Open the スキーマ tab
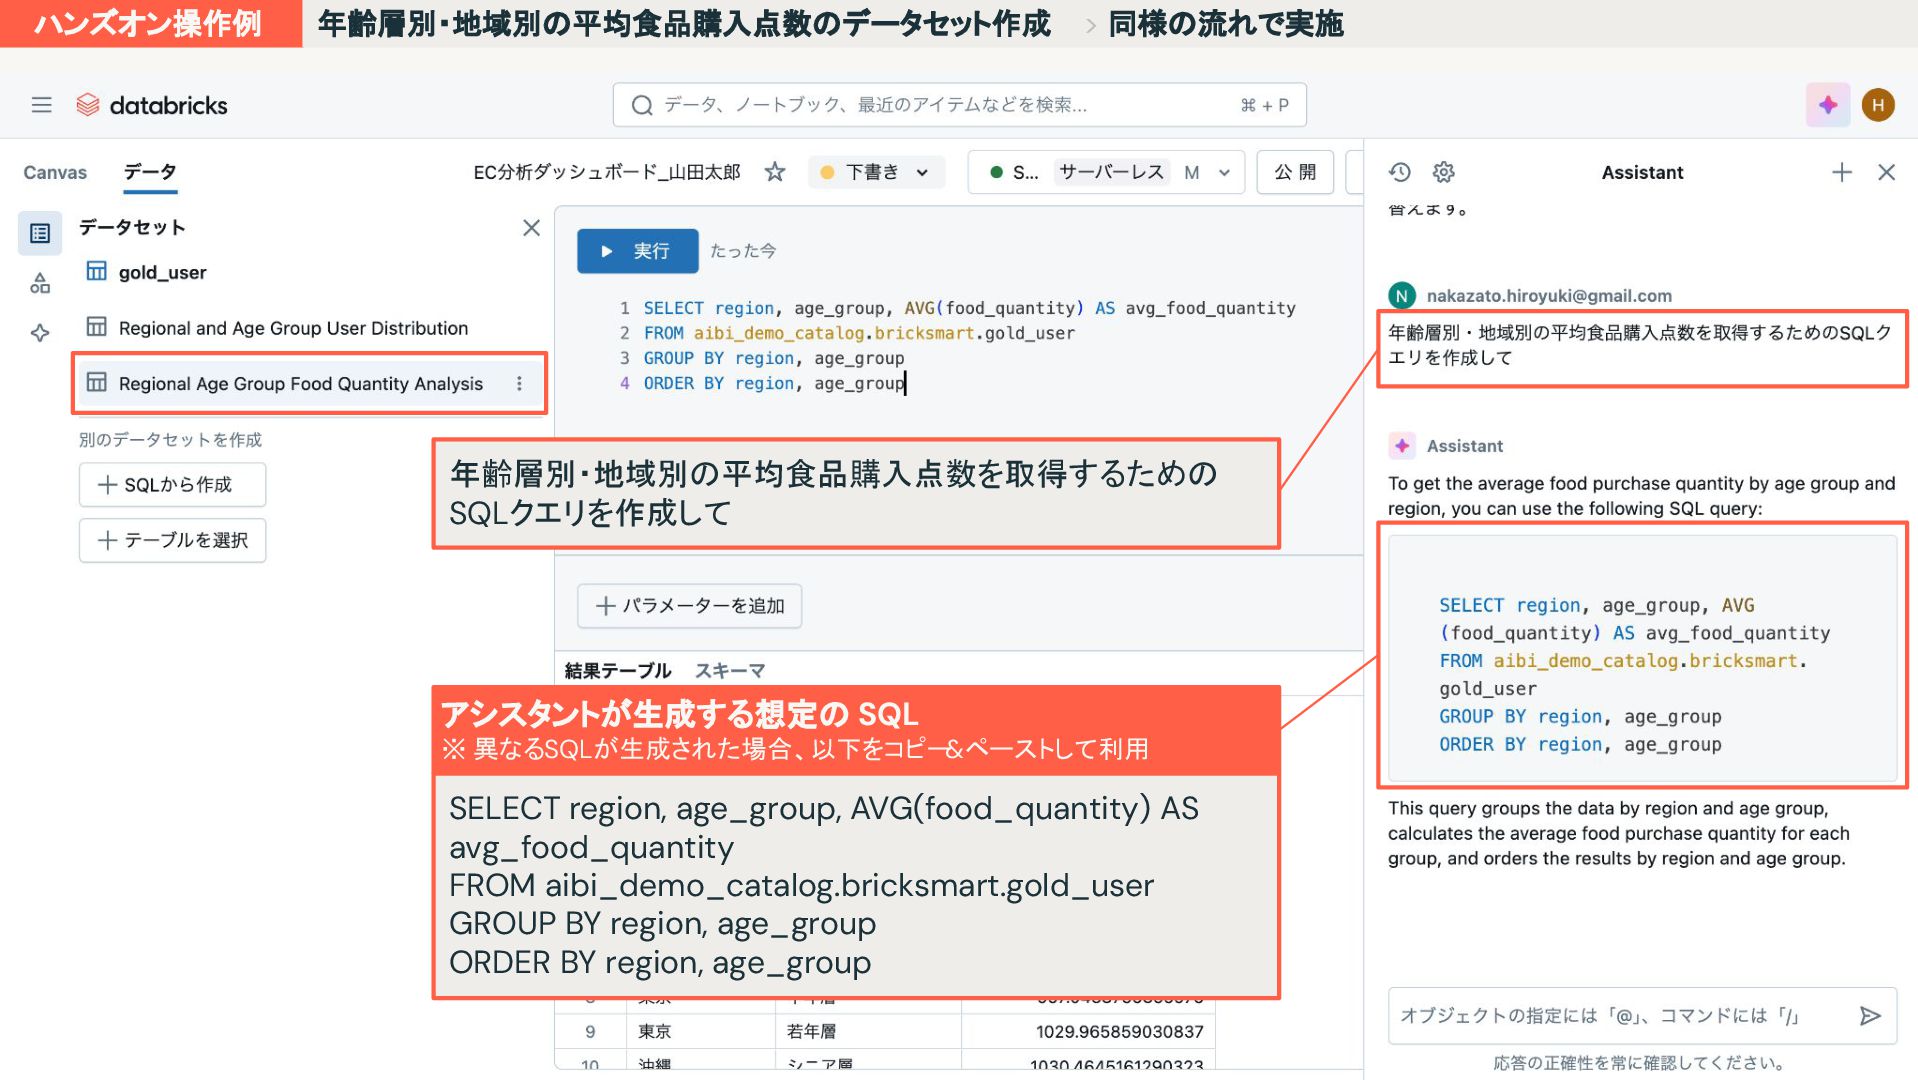 pos(730,670)
